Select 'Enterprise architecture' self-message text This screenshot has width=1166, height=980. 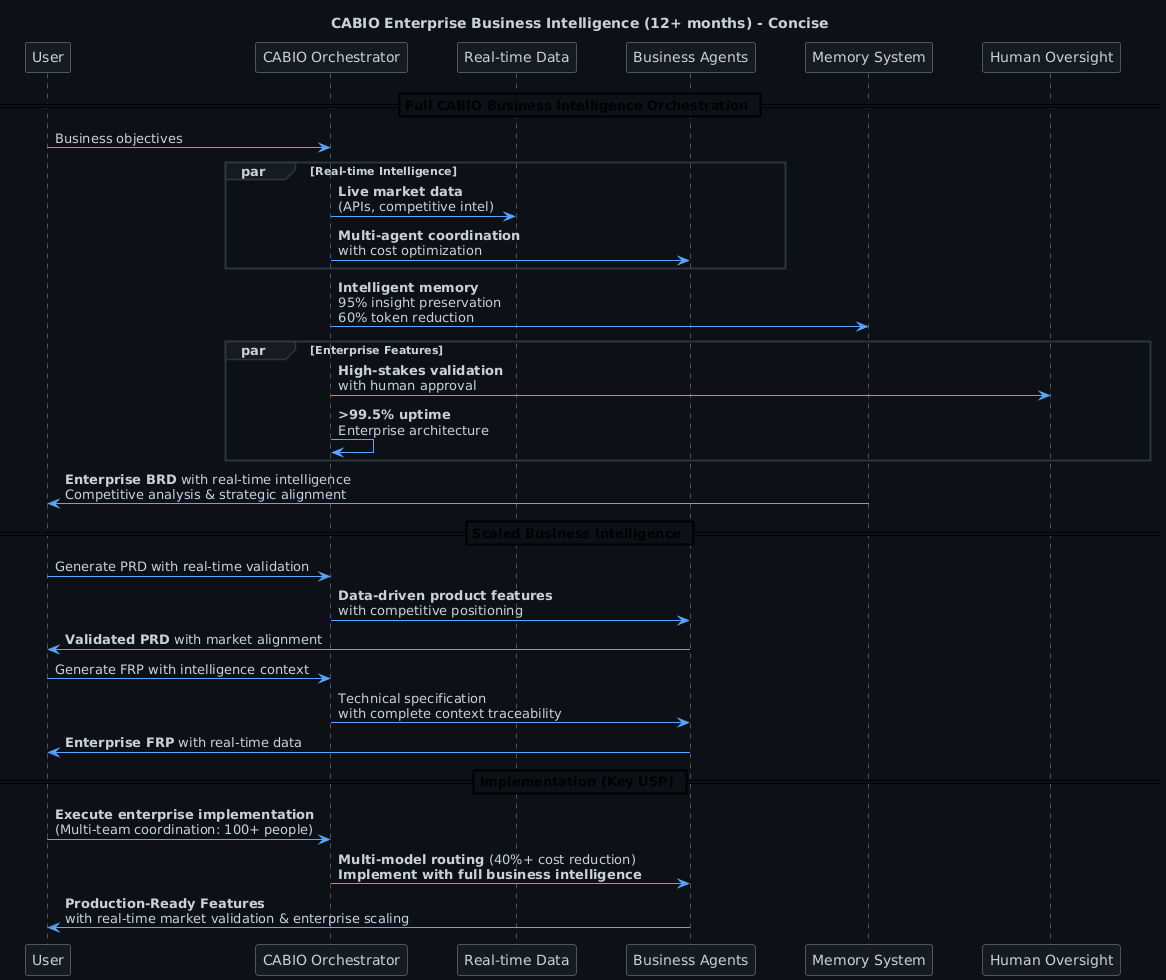coord(413,431)
